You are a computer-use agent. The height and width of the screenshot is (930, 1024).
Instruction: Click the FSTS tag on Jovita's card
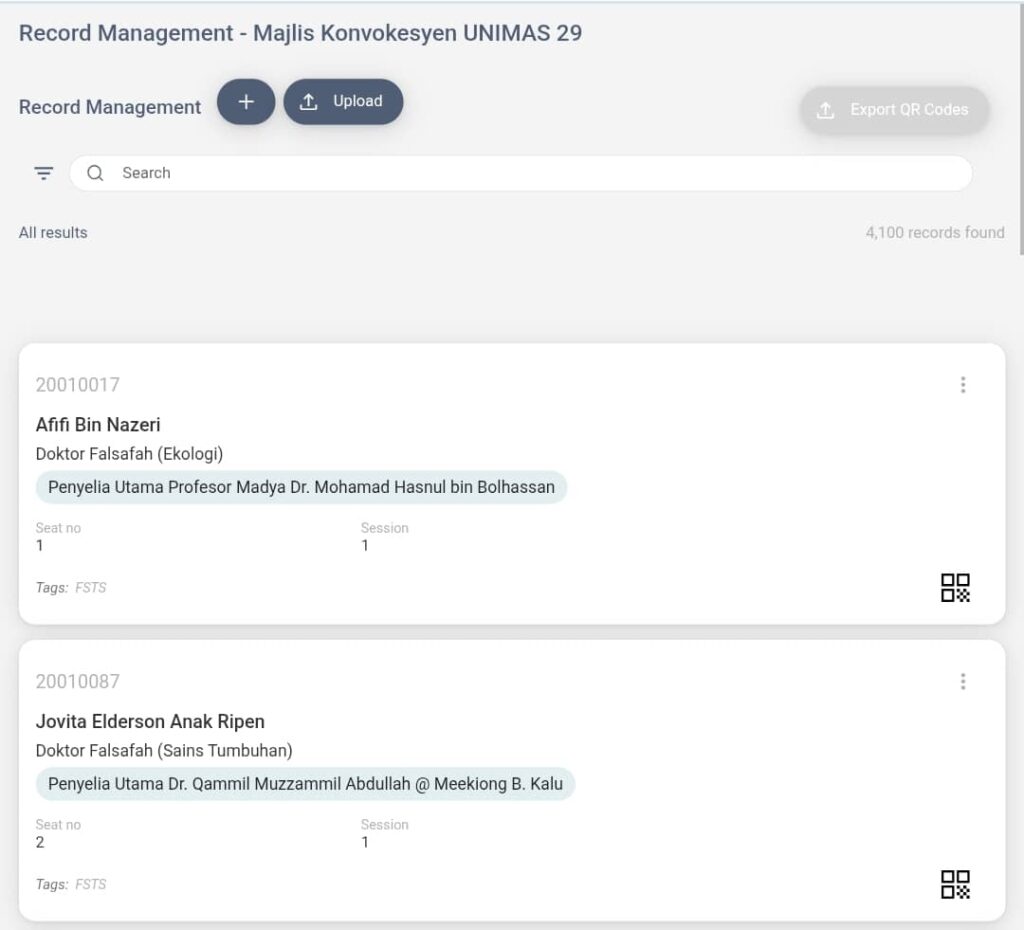(x=90, y=885)
